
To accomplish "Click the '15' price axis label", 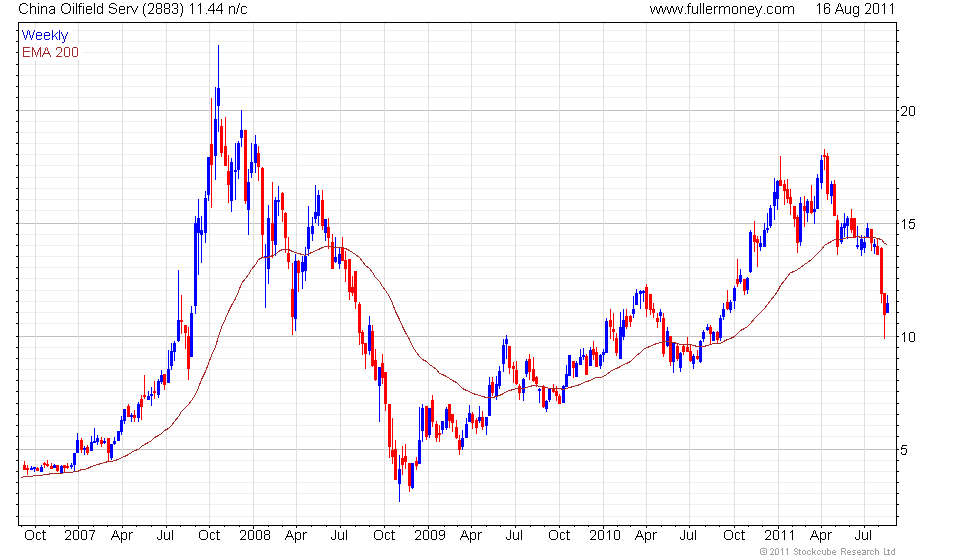I will pyautogui.click(x=908, y=224).
